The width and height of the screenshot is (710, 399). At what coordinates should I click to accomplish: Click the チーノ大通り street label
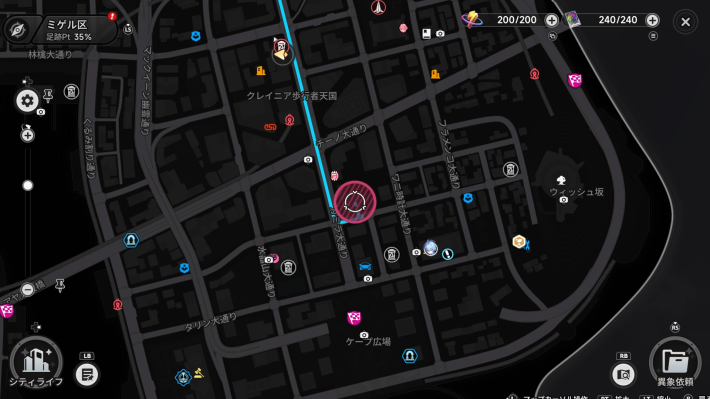click(341, 136)
